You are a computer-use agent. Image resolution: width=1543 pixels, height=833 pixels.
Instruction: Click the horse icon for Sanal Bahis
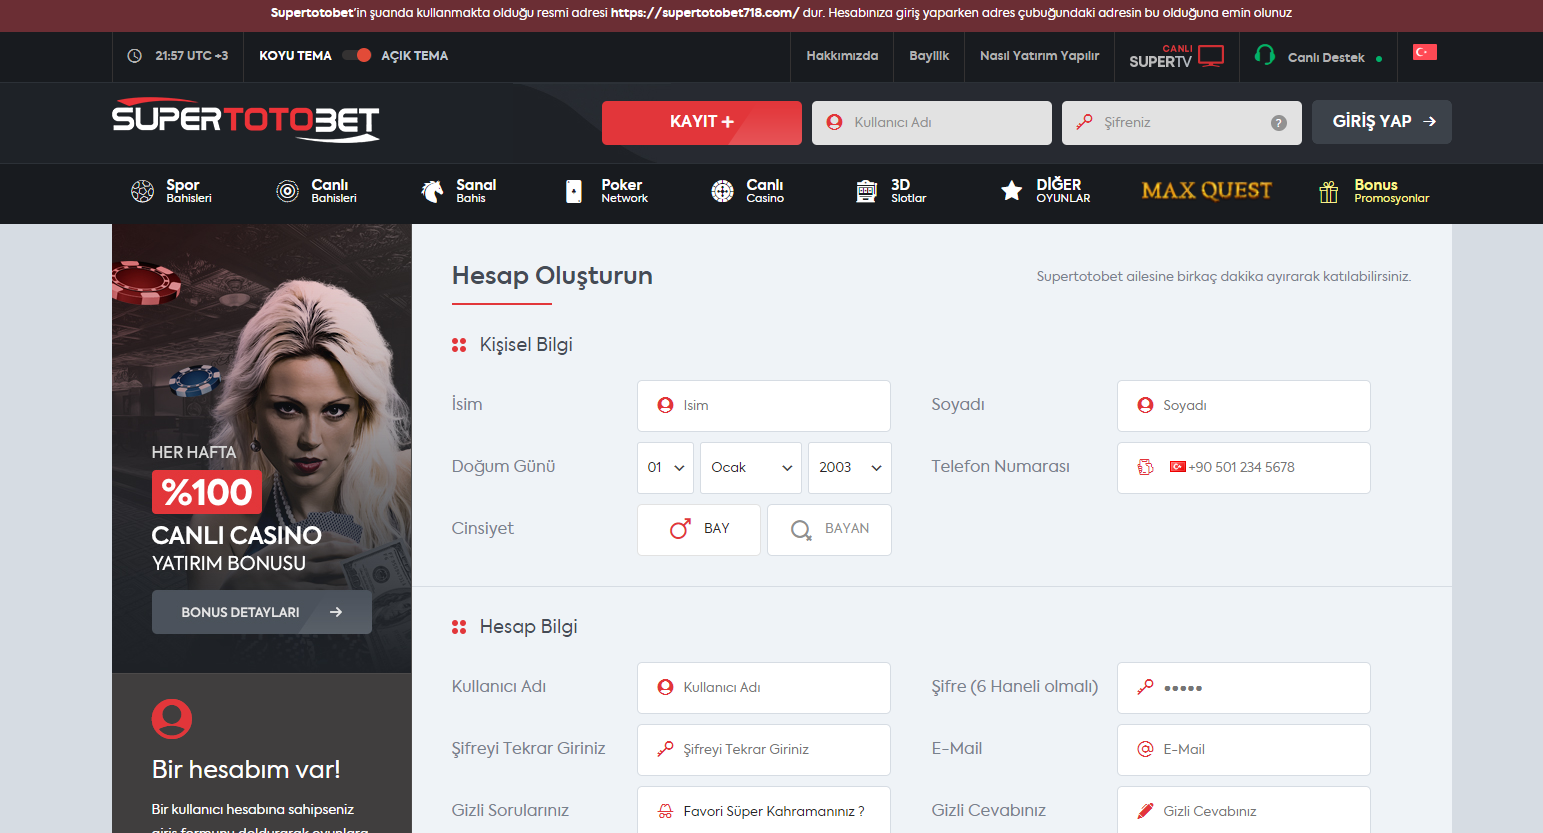[x=432, y=191]
